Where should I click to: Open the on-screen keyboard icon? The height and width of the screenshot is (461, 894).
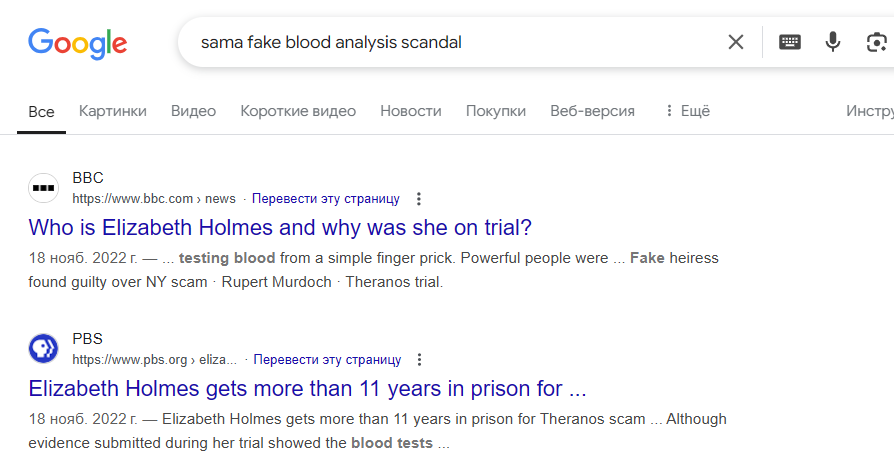pyautogui.click(x=790, y=42)
